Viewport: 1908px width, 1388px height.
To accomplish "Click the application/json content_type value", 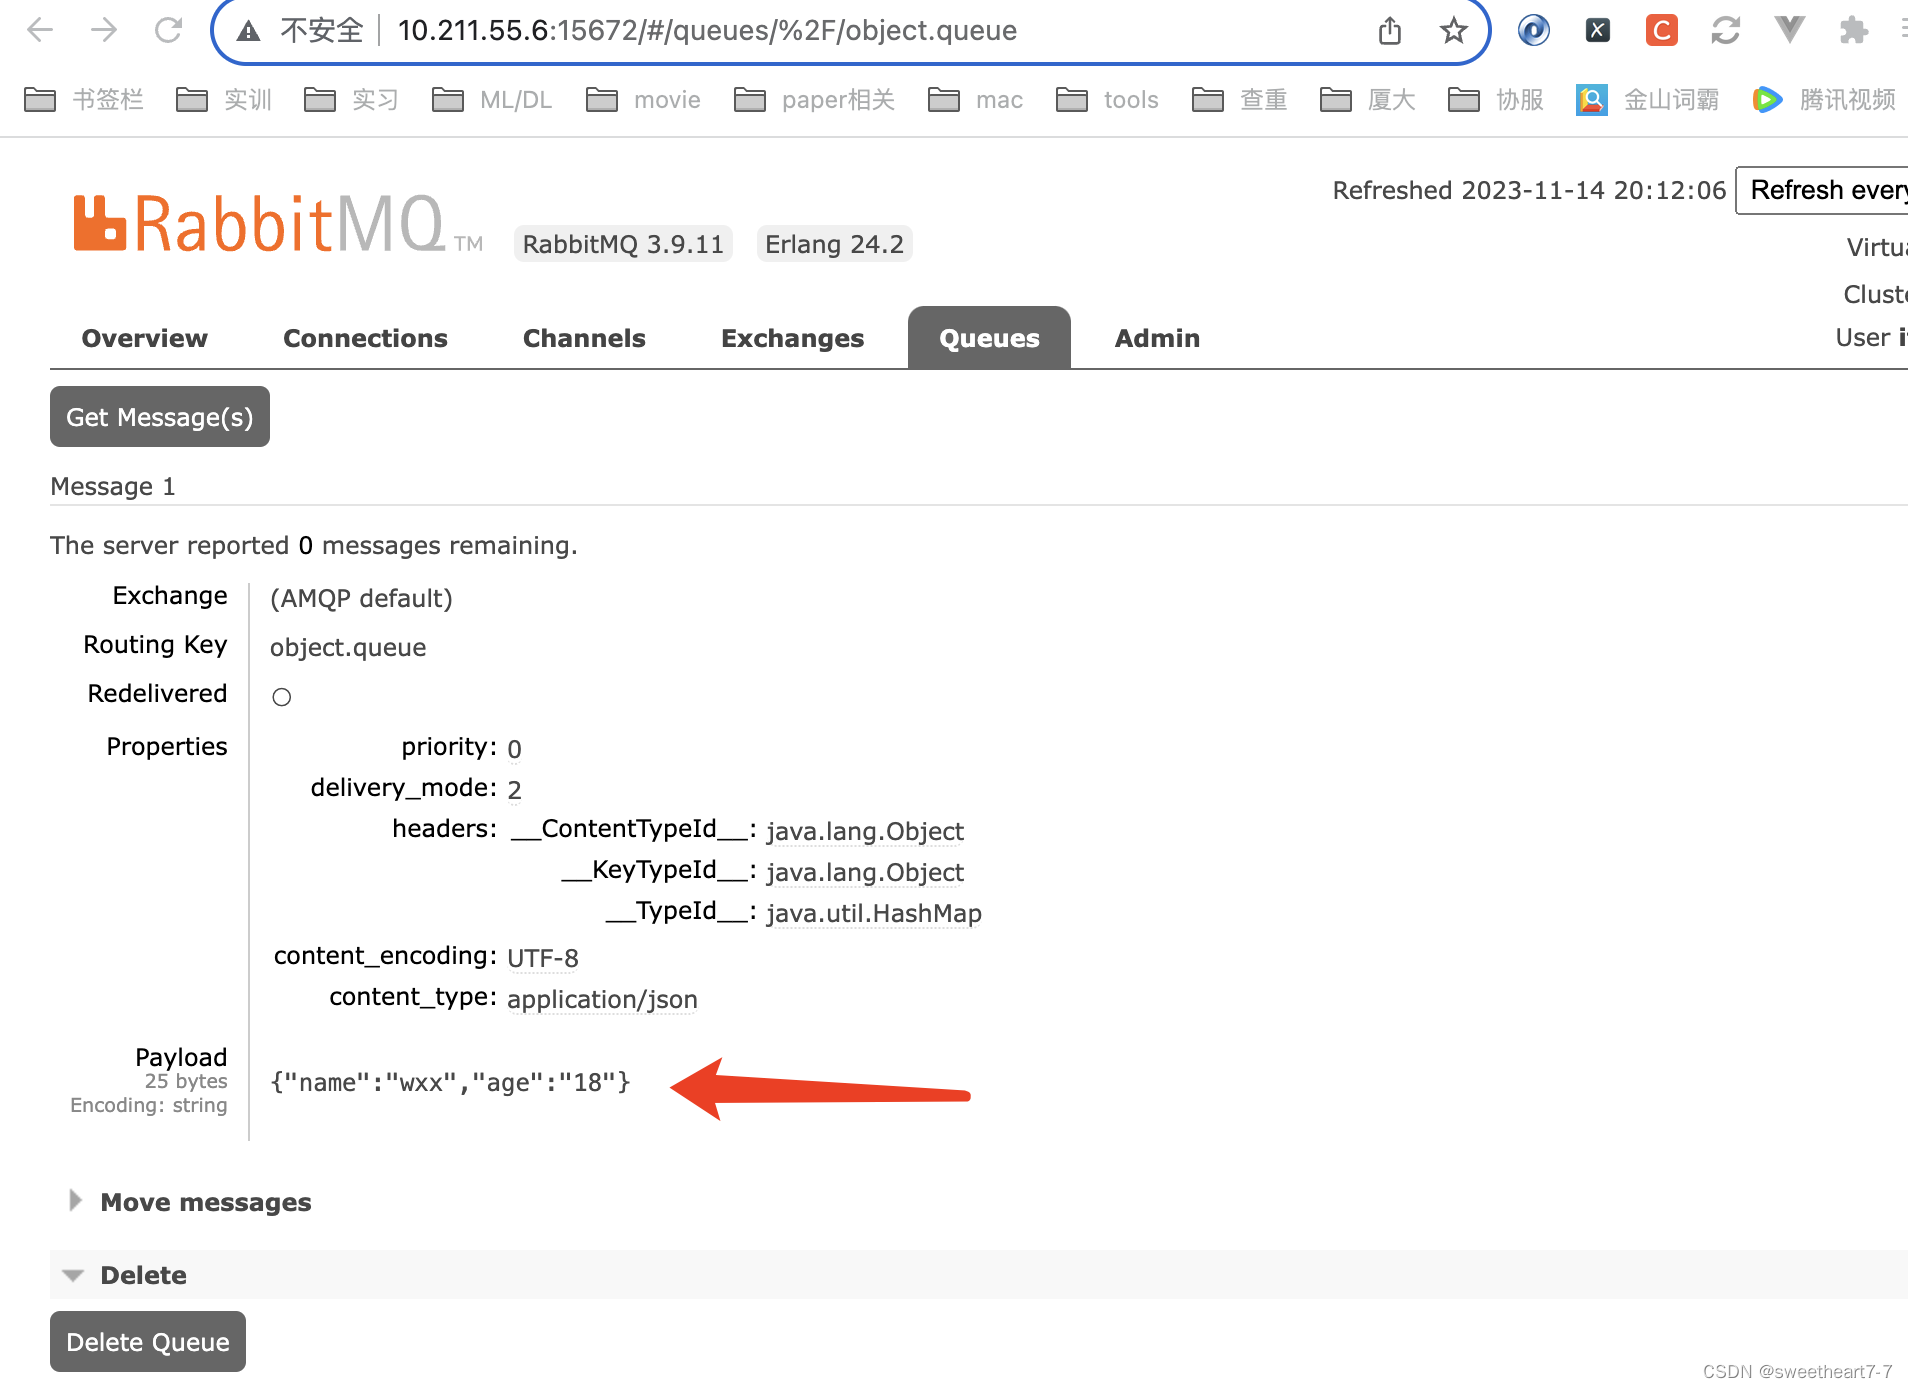I will 602,999.
